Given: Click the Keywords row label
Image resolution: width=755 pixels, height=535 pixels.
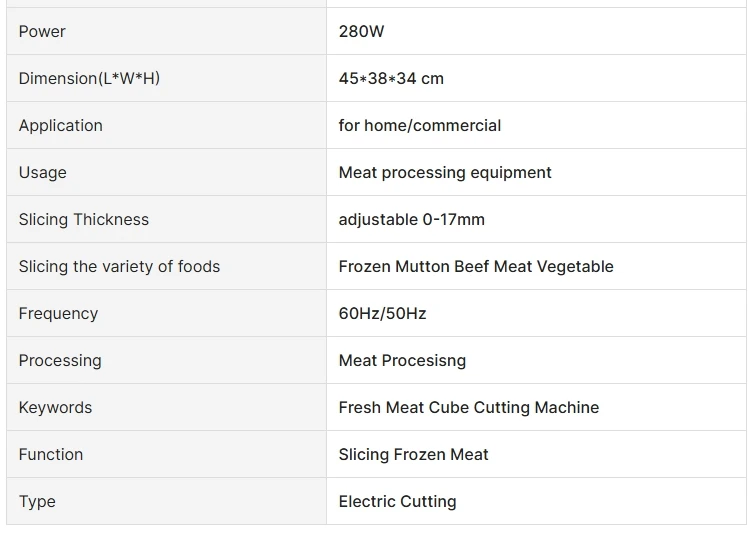Looking at the screenshot, I should (x=55, y=407).
